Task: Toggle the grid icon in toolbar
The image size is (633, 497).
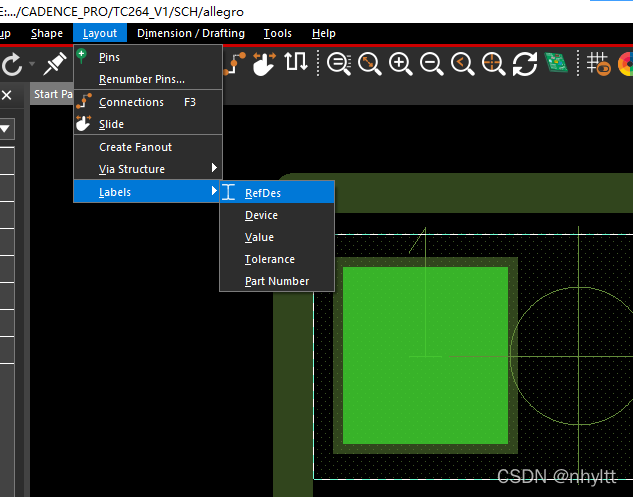Action: (598, 64)
